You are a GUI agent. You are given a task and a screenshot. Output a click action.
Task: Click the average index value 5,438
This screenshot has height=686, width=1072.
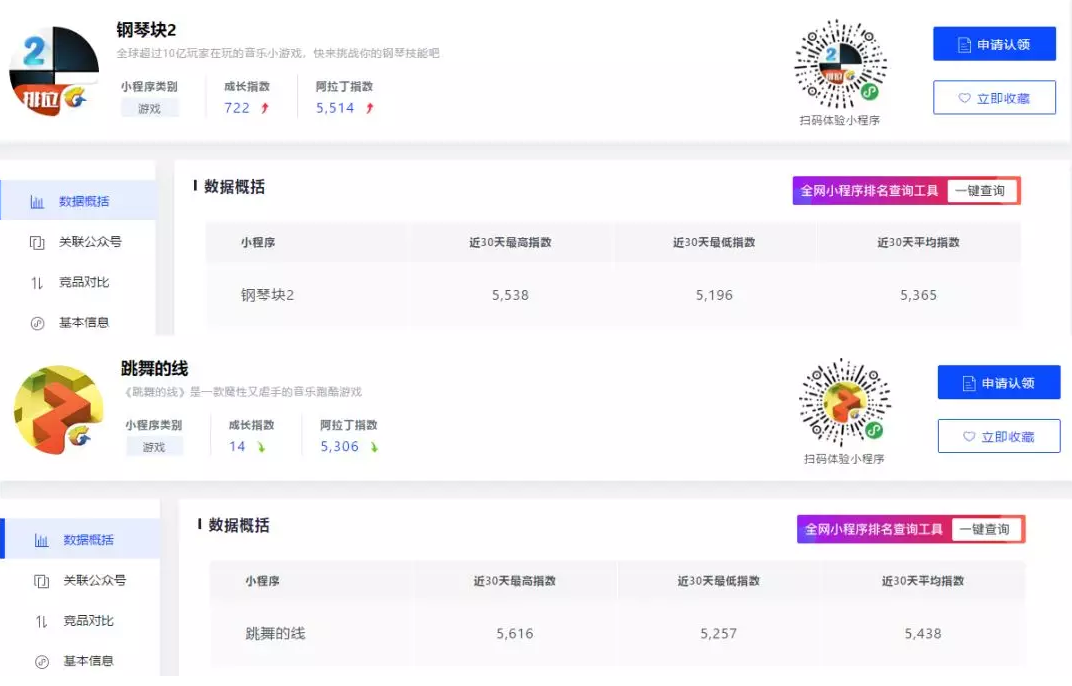923,634
